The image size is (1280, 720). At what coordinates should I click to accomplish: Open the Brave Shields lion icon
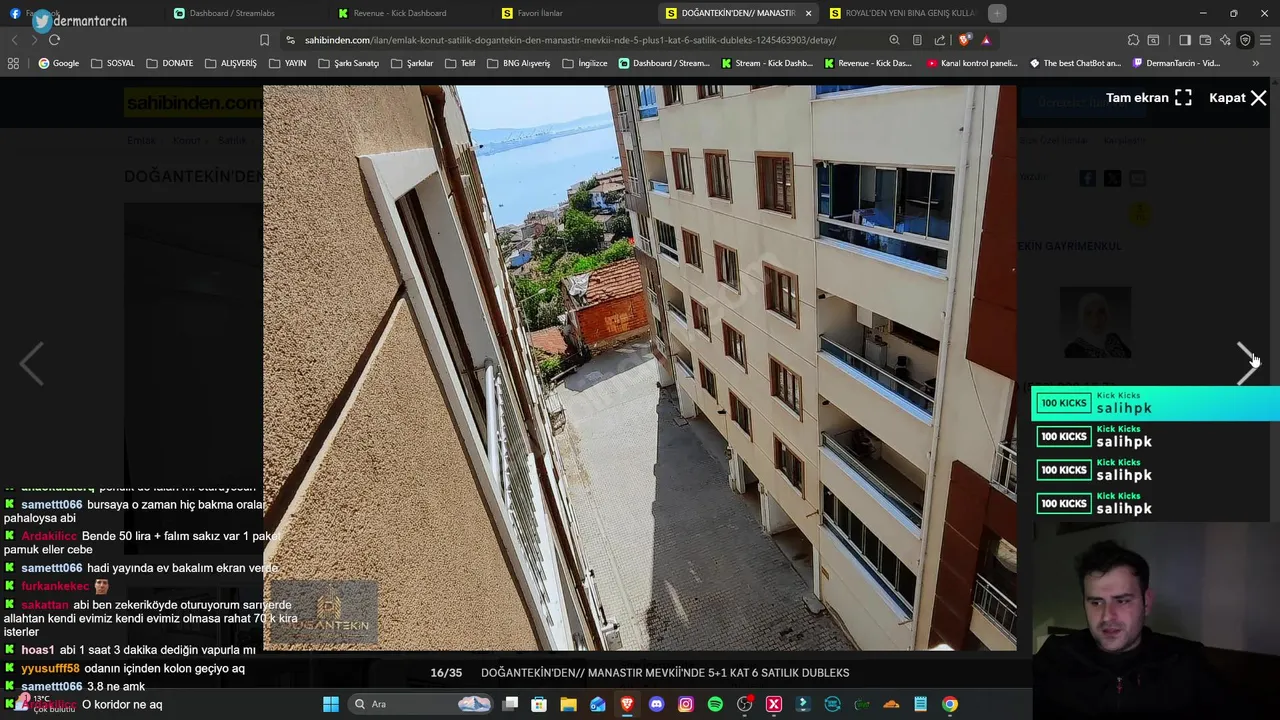964,40
